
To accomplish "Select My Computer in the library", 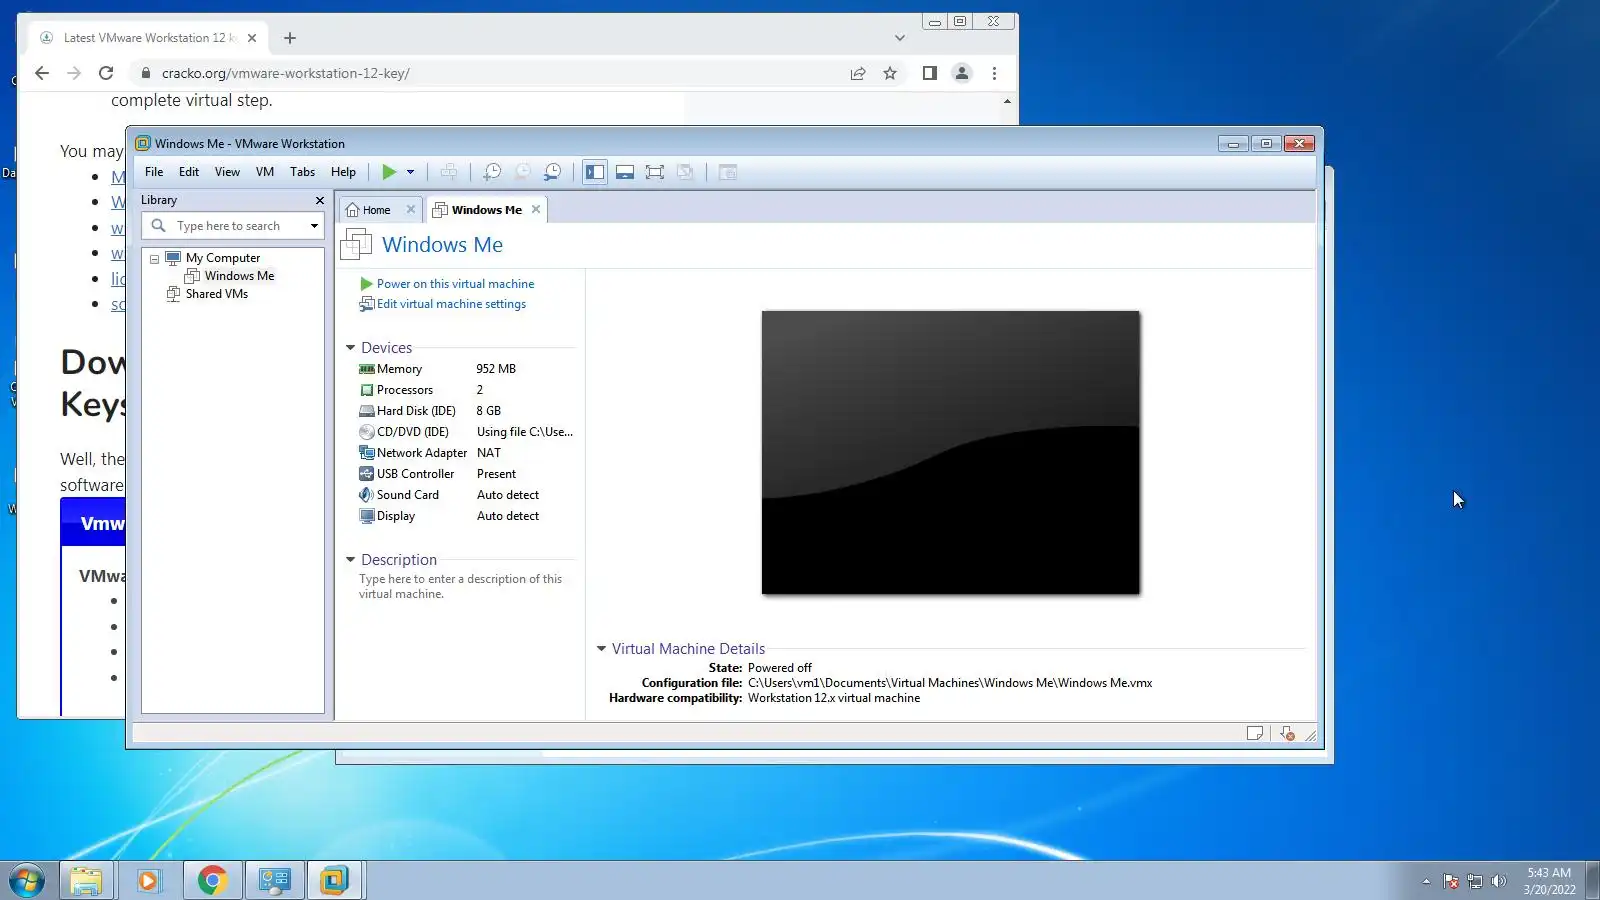I will (x=222, y=258).
